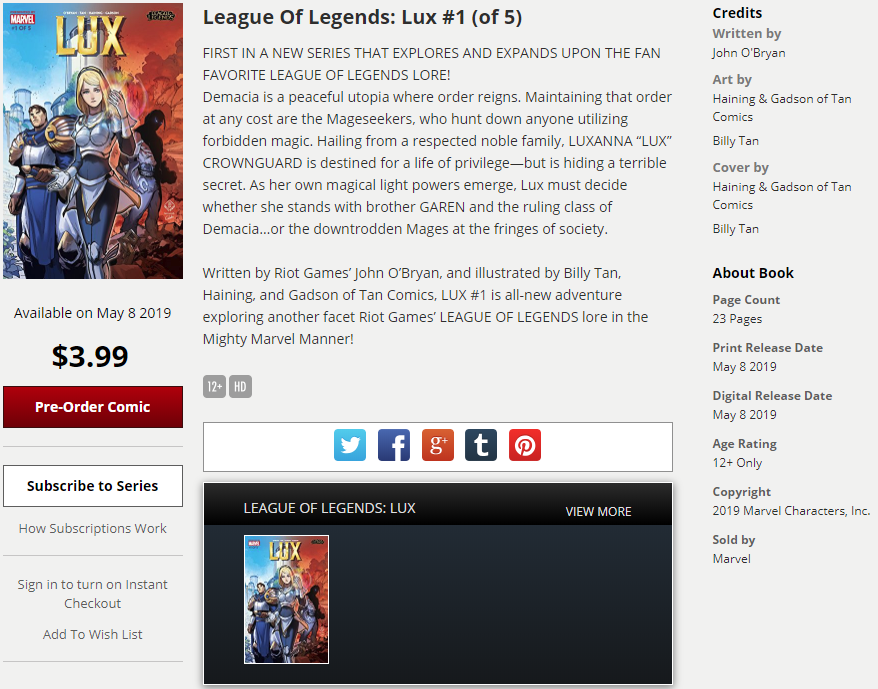
Task: Open How Subscriptions Work link
Action: 93,528
